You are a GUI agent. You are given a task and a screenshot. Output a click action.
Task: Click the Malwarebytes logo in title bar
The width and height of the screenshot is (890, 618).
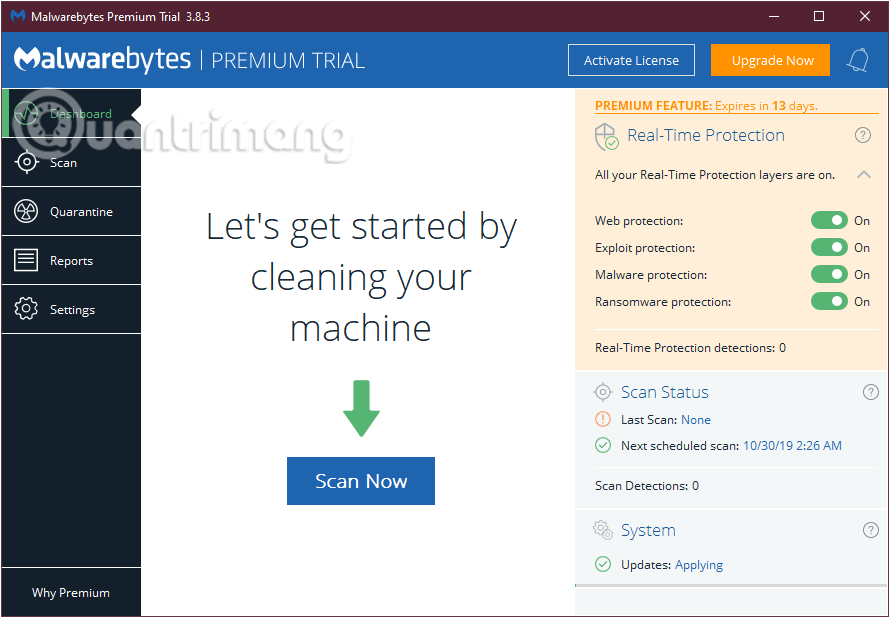coord(18,16)
